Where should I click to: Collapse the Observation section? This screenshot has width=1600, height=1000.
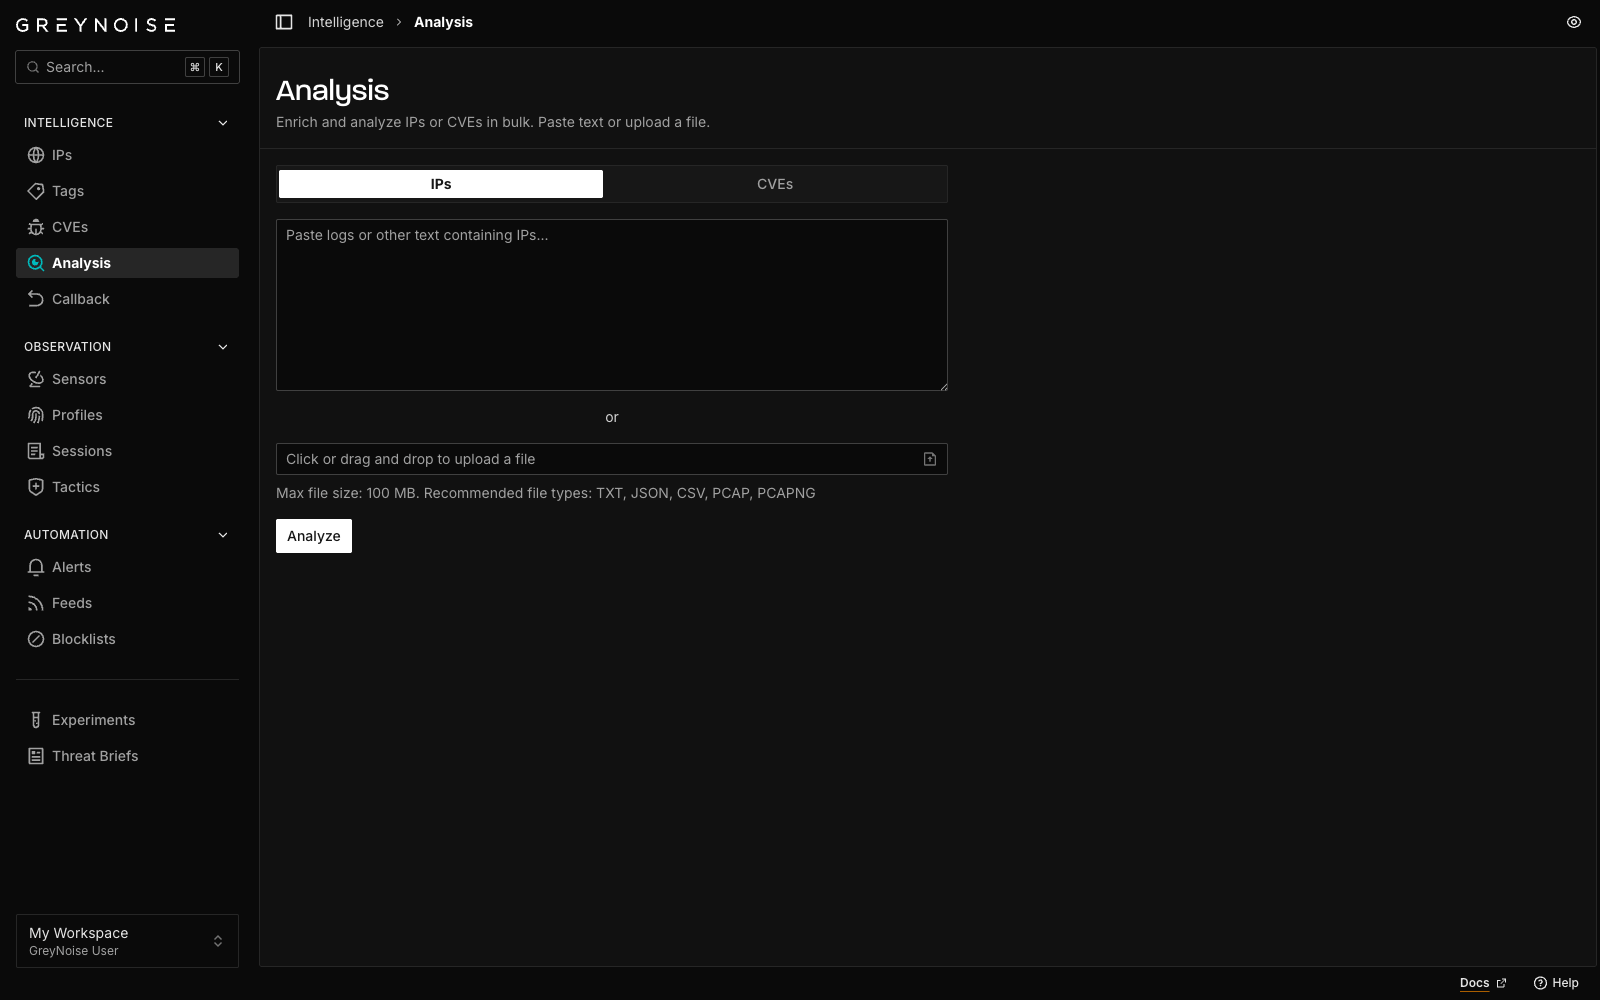[223, 347]
